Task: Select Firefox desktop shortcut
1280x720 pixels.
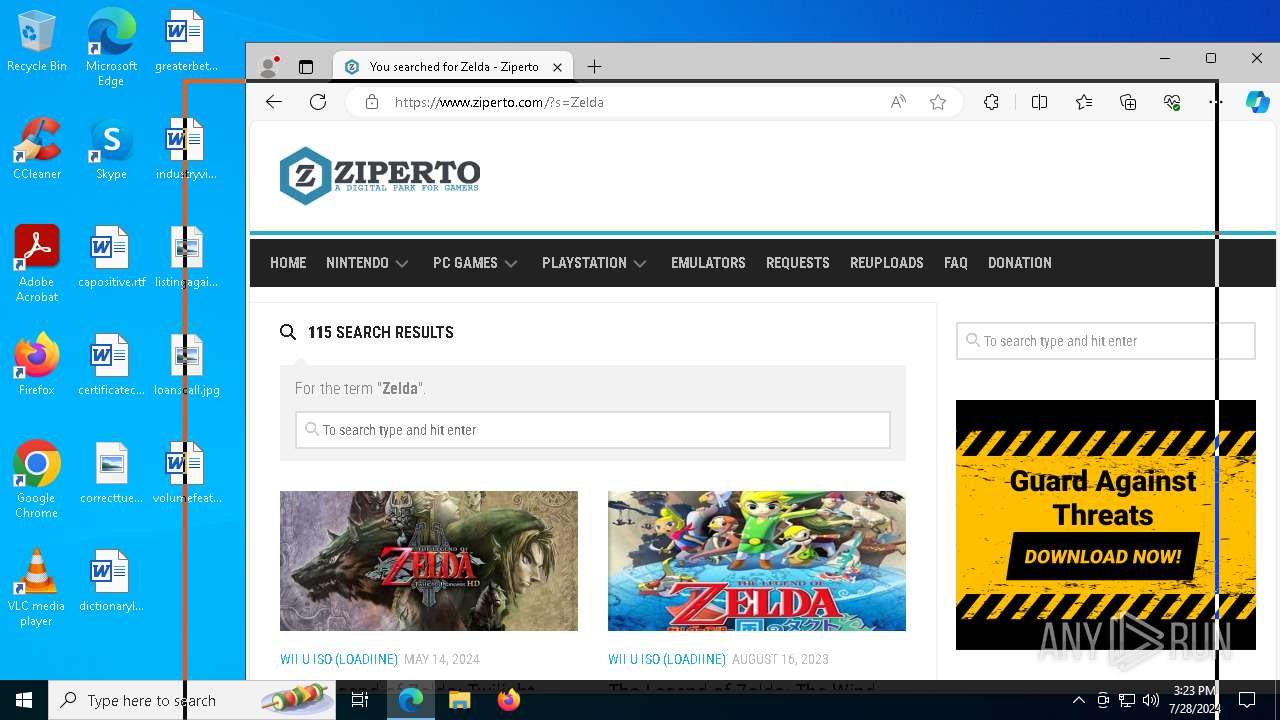Action: (x=37, y=365)
